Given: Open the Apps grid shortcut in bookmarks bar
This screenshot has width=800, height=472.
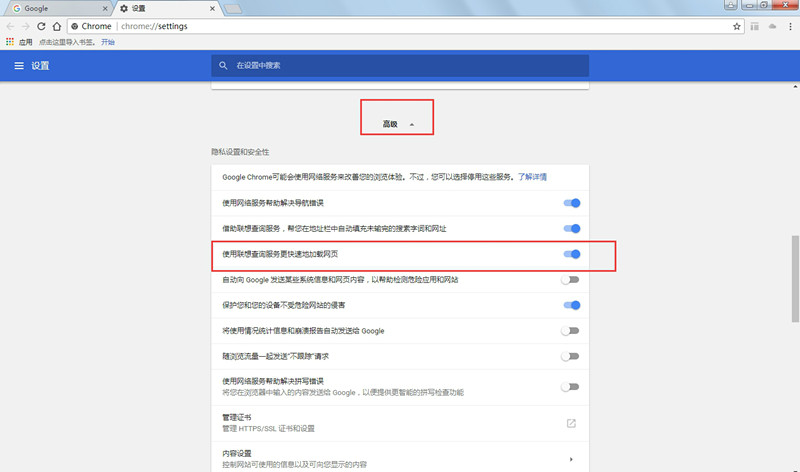Looking at the screenshot, I should pyautogui.click(x=10, y=42).
